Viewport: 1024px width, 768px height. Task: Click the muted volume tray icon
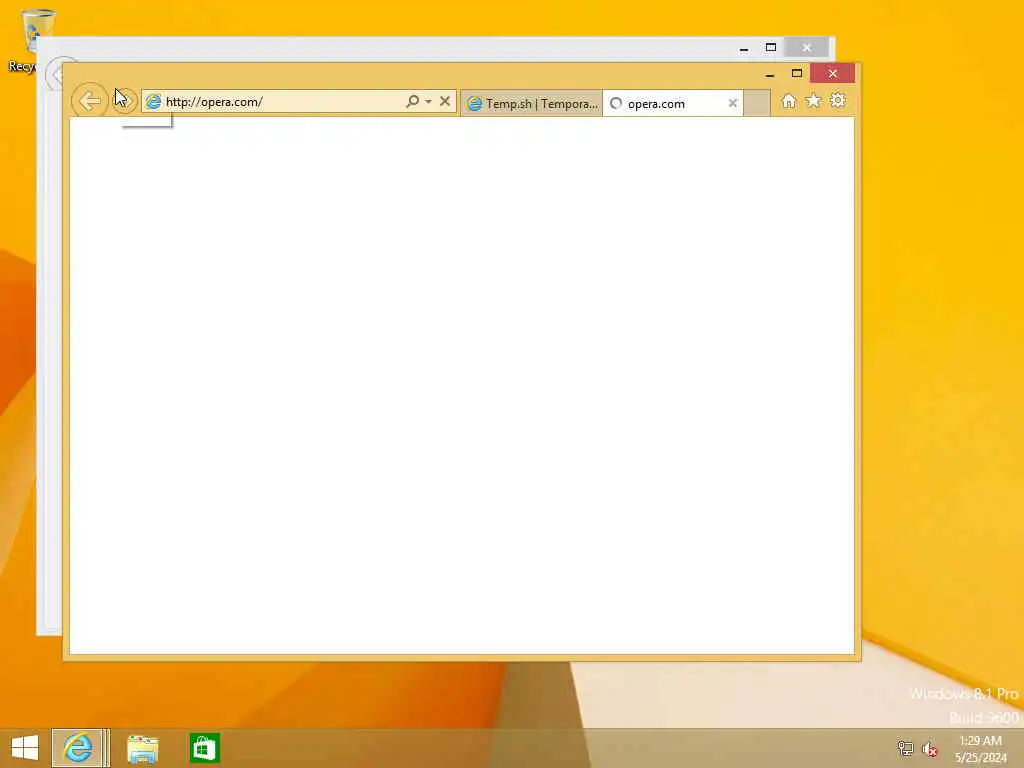click(x=930, y=749)
